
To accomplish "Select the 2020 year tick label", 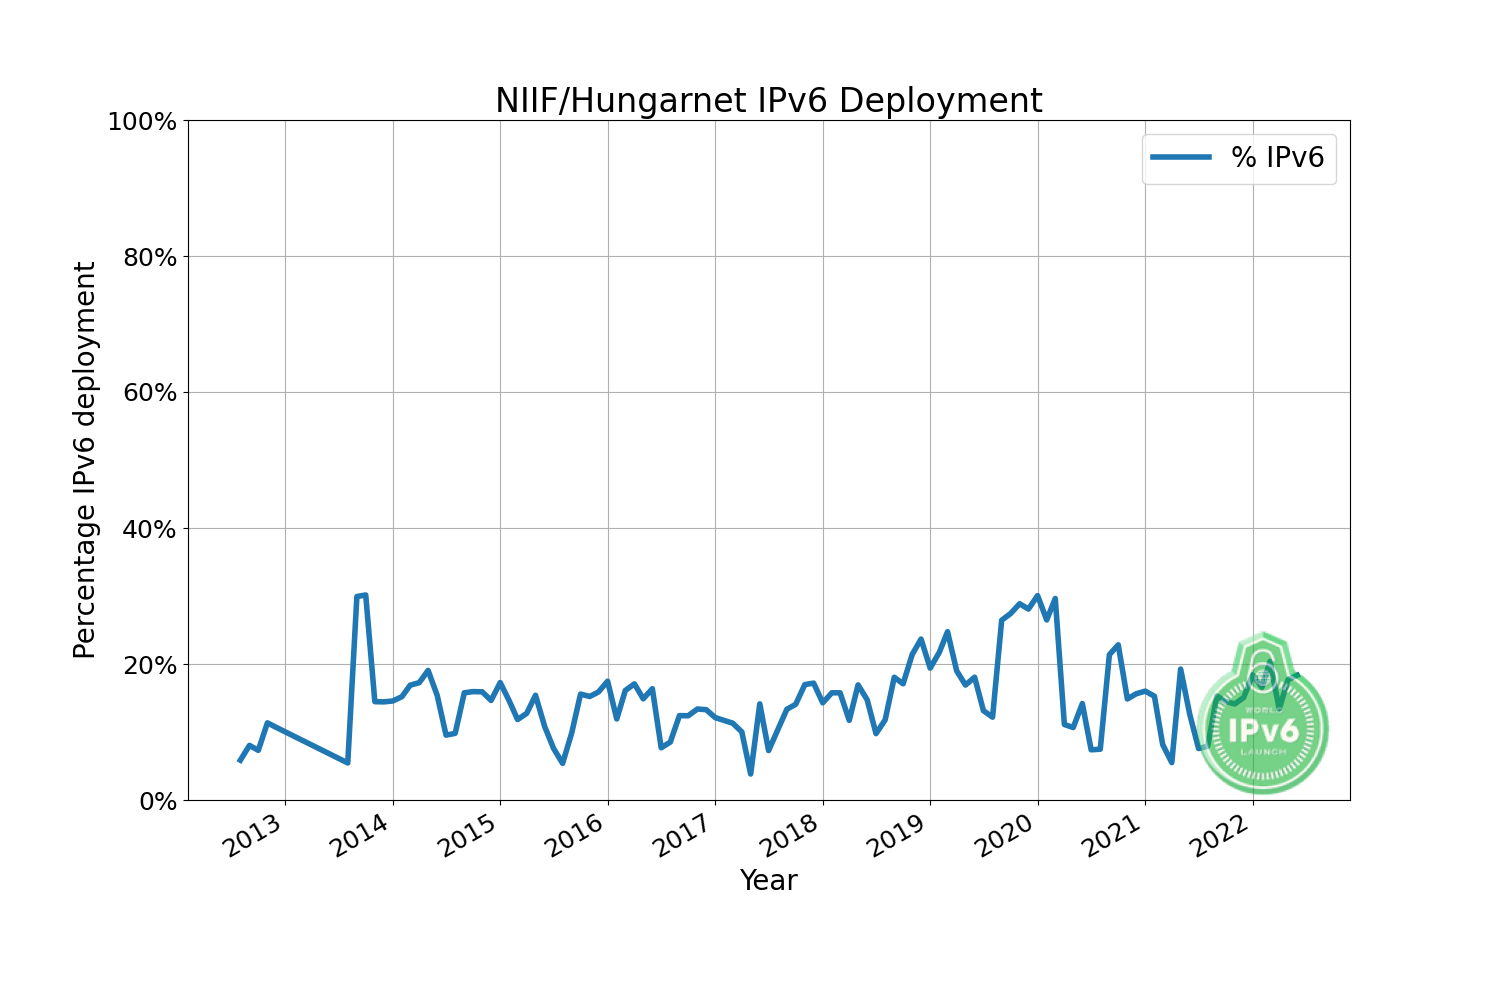I will 1006,835.
